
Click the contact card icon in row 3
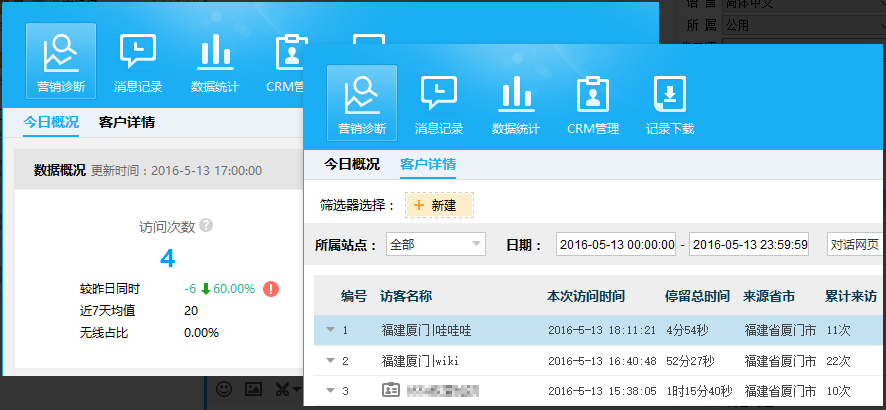389,389
